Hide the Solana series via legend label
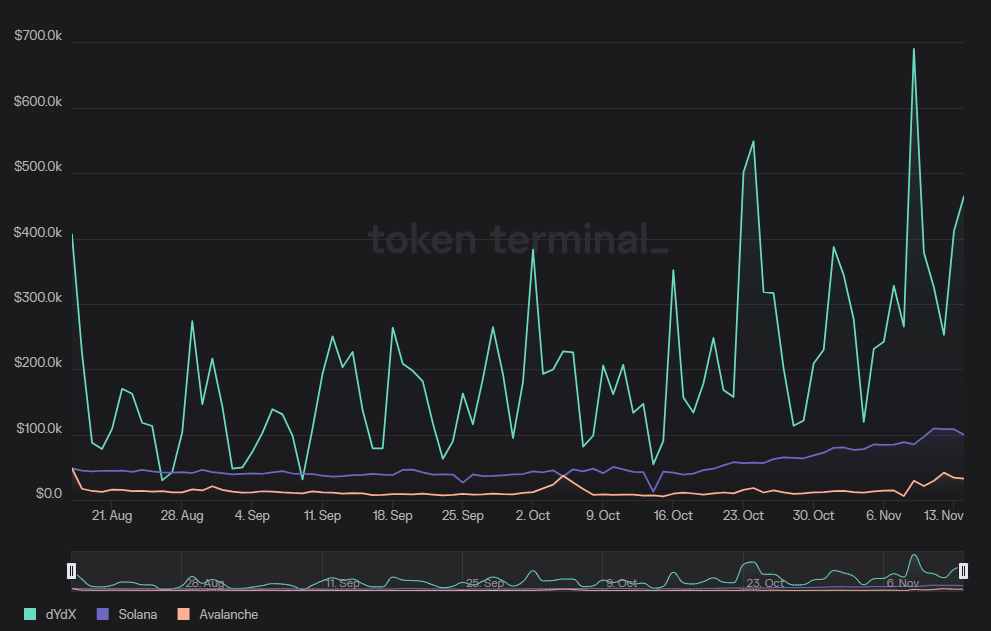The height and width of the screenshot is (631, 991). (136, 614)
